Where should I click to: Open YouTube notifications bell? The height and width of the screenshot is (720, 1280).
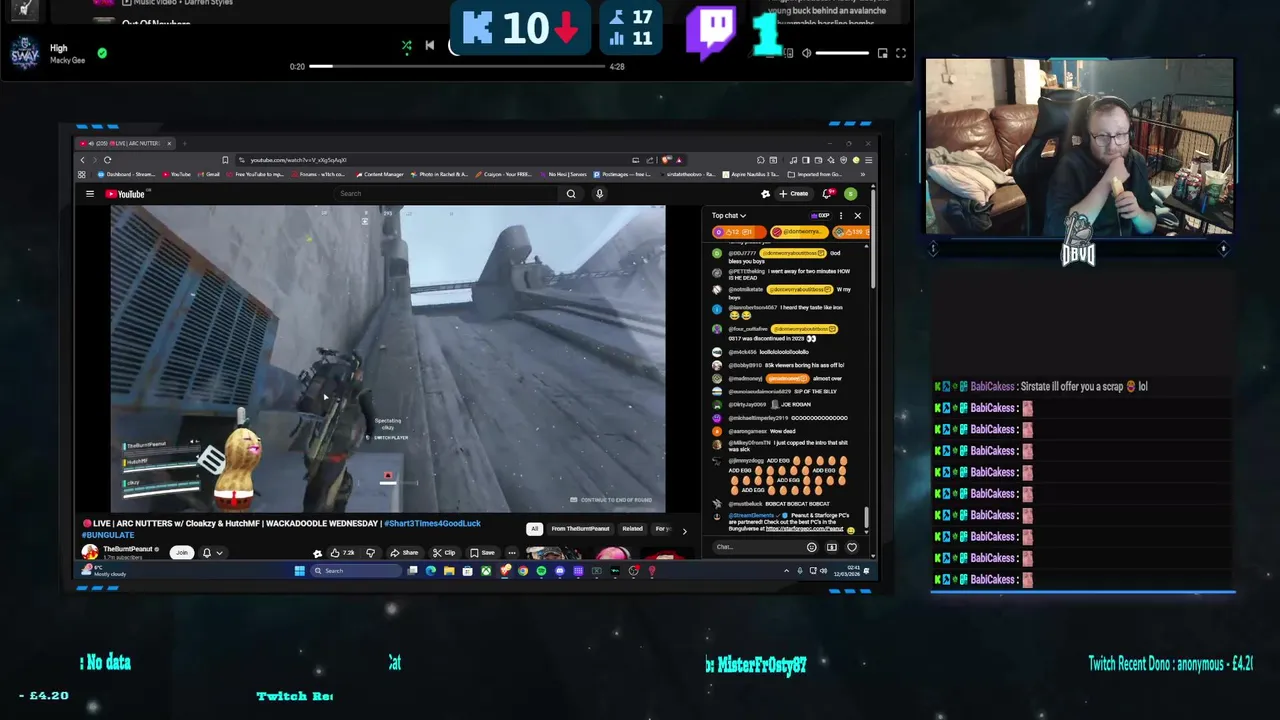[x=827, y=194]
